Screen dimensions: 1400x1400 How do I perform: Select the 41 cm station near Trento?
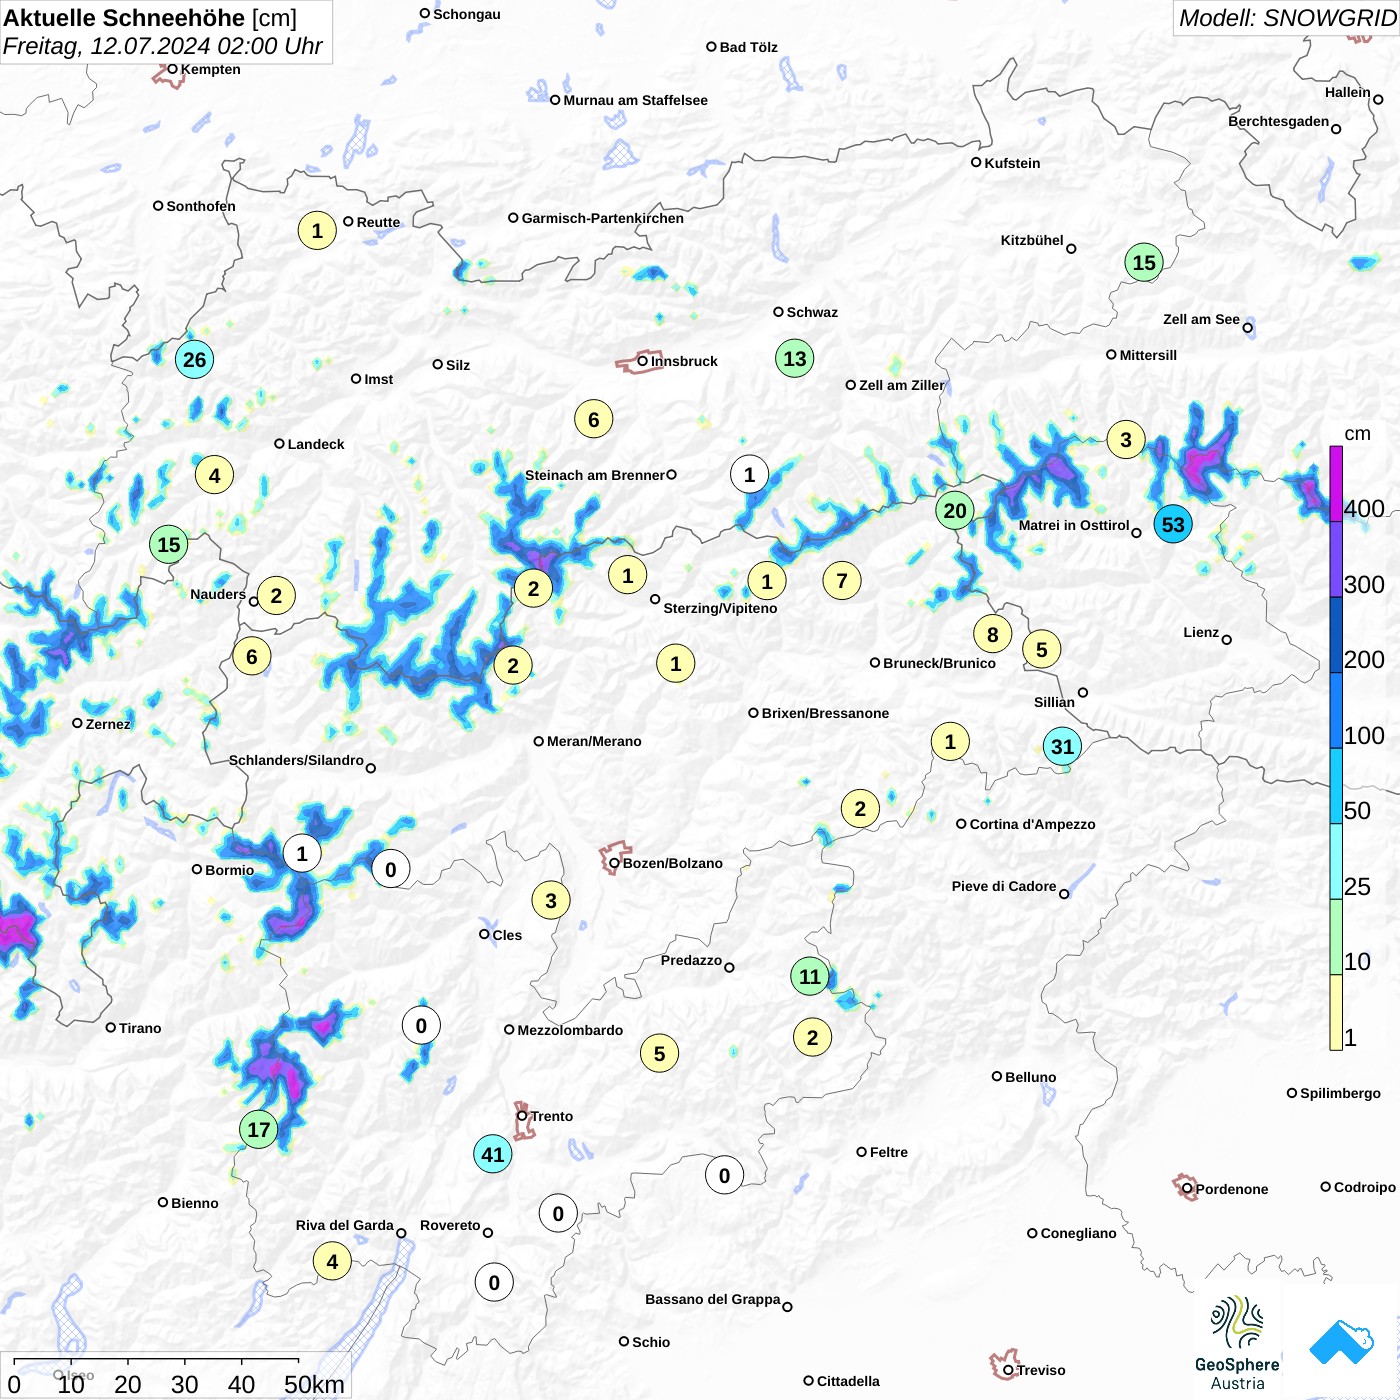pos(493,1155)
